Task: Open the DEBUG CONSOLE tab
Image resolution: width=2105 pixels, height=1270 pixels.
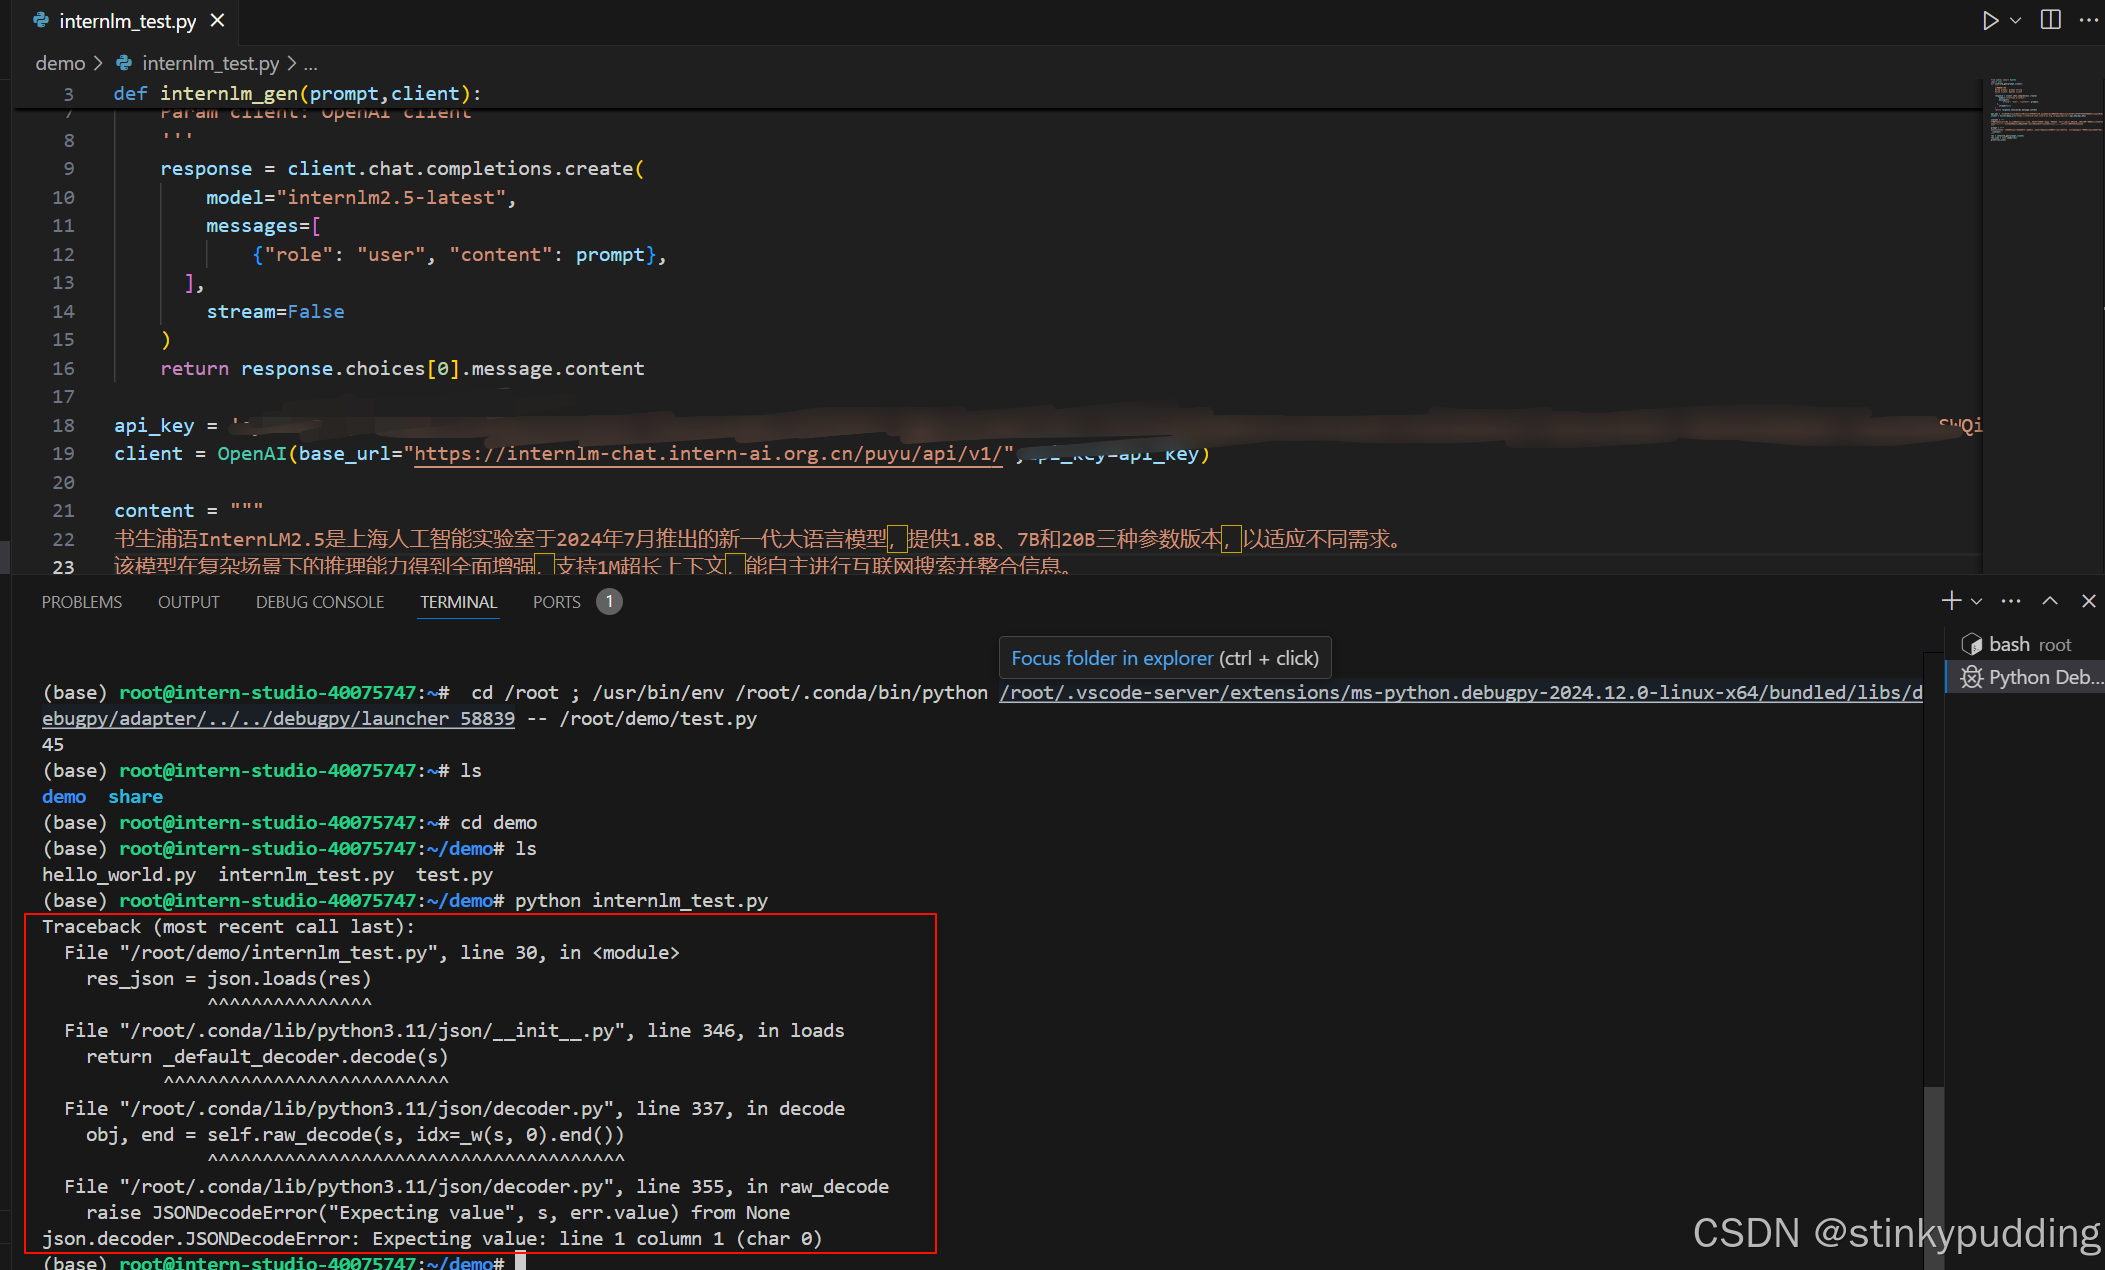Action: point(320,602)
